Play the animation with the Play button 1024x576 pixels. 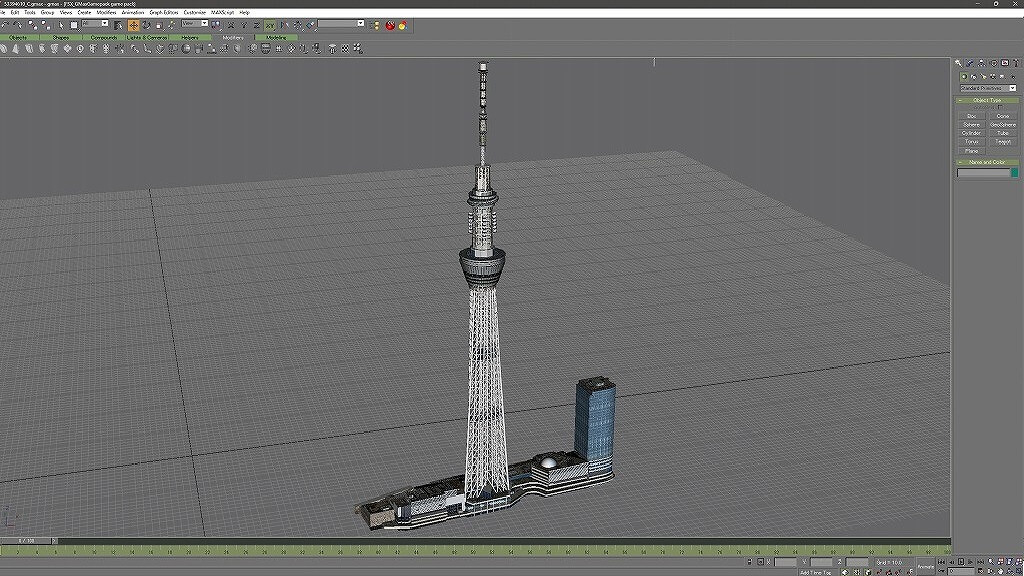click(961, 562)
